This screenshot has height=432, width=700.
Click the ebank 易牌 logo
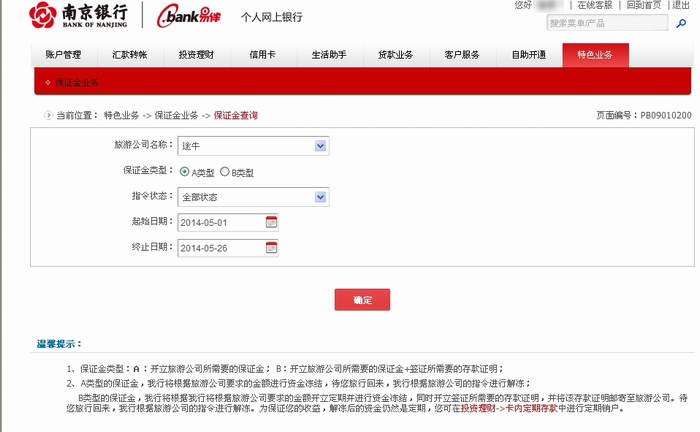coord(193,16)
